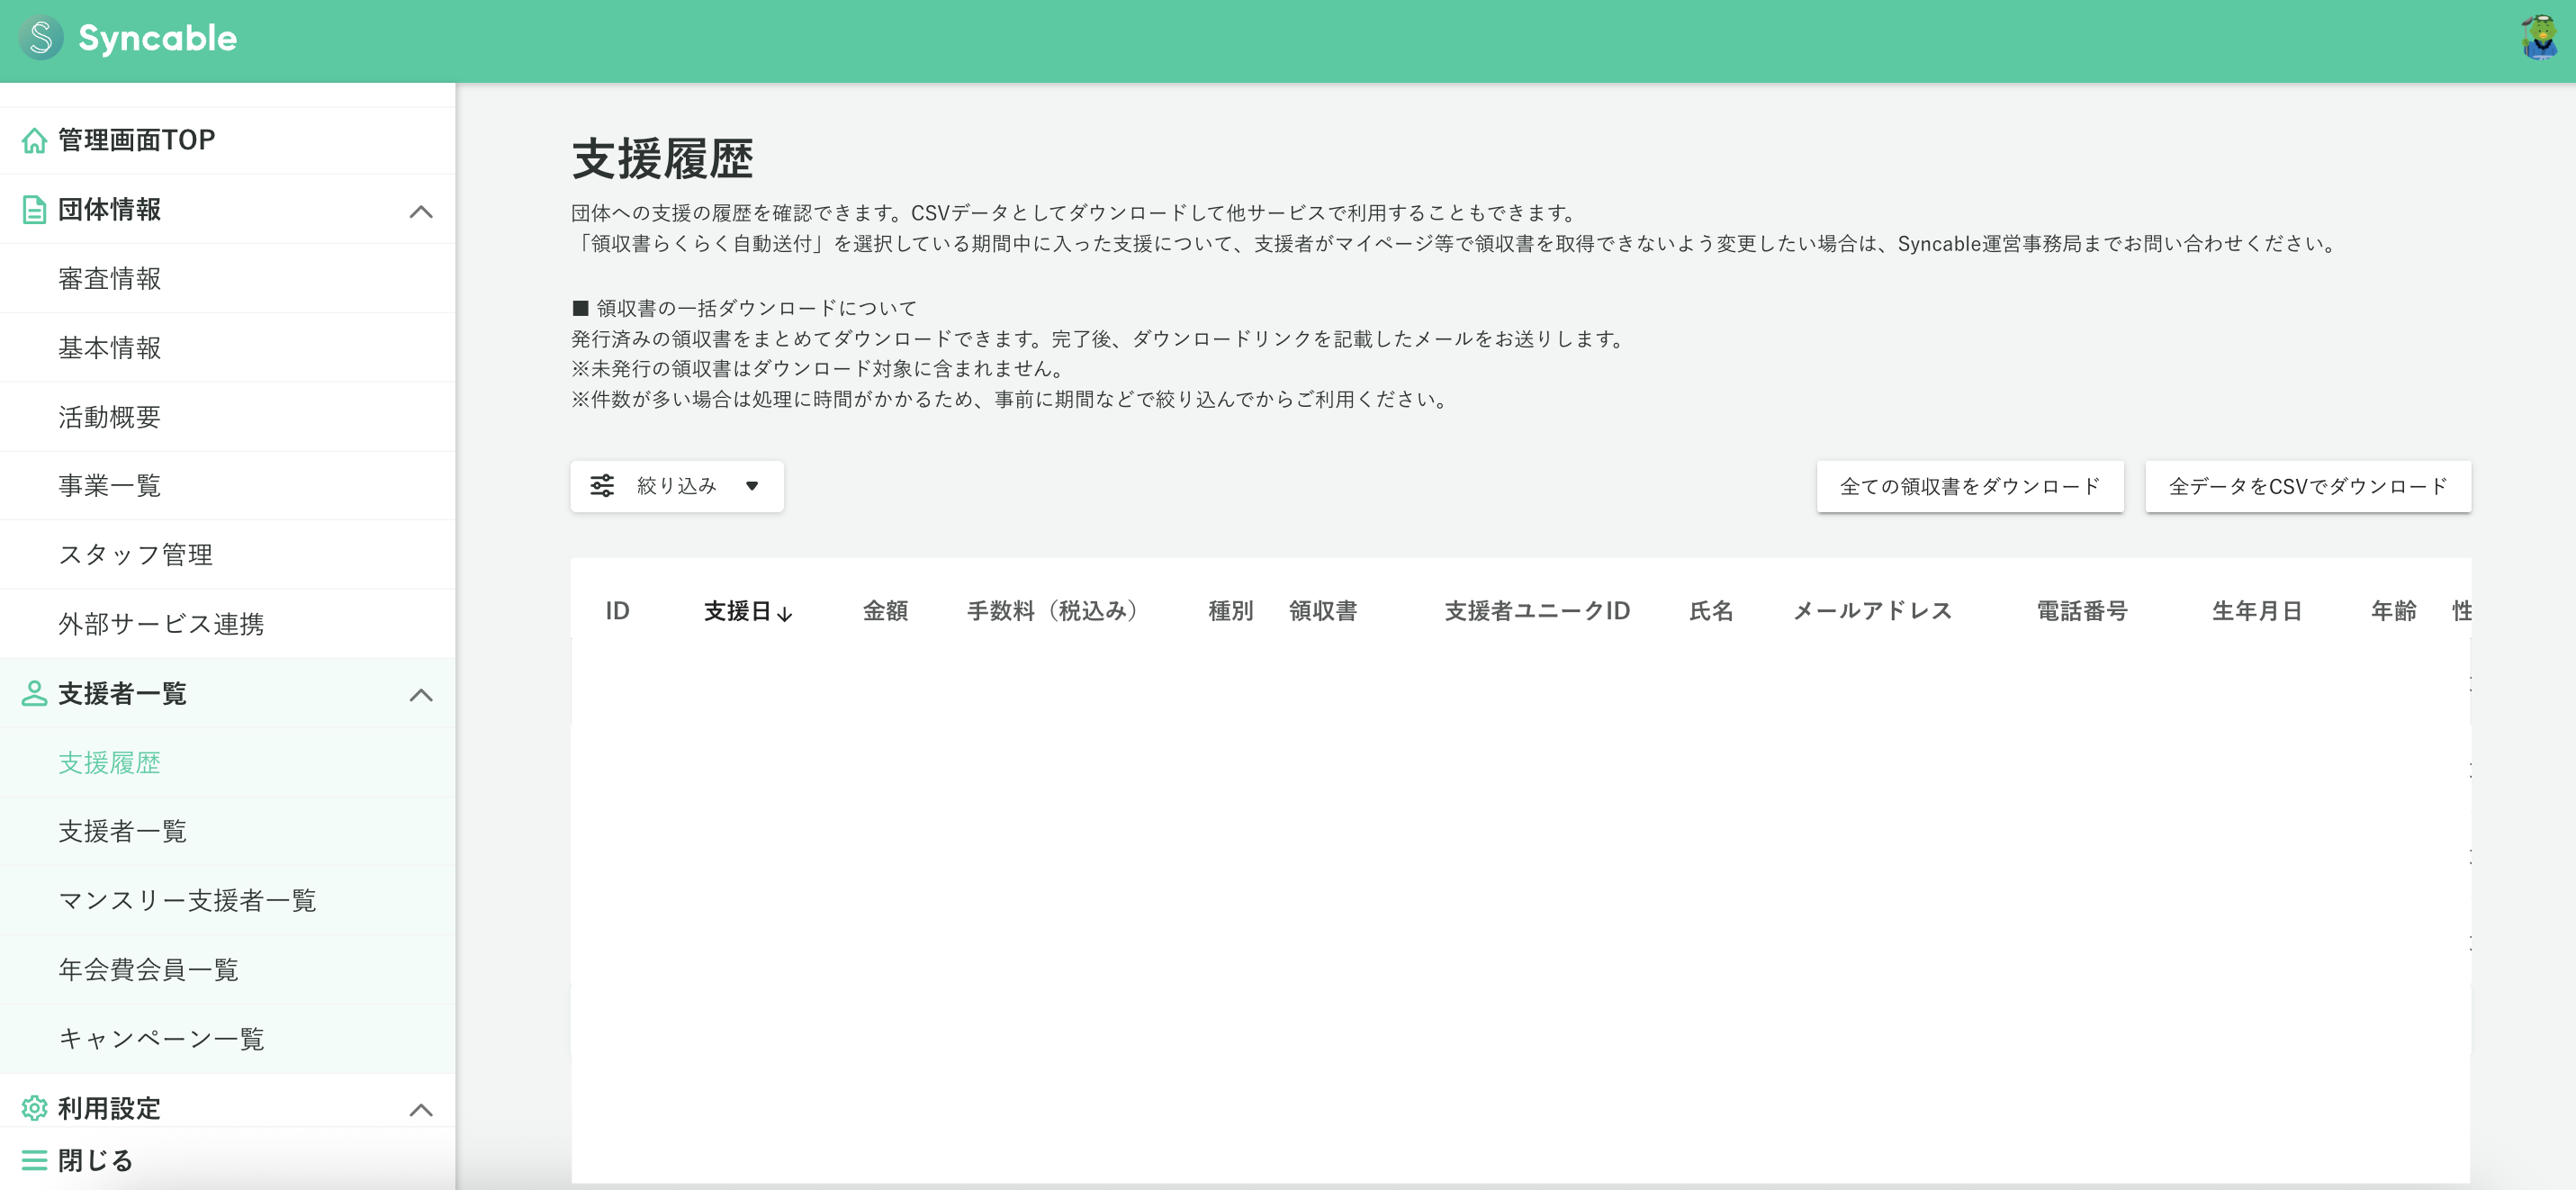Click 全データをCSVでダウンロード button
The height and width of the screenshot is (1190, 2576).
[2307, 487]
